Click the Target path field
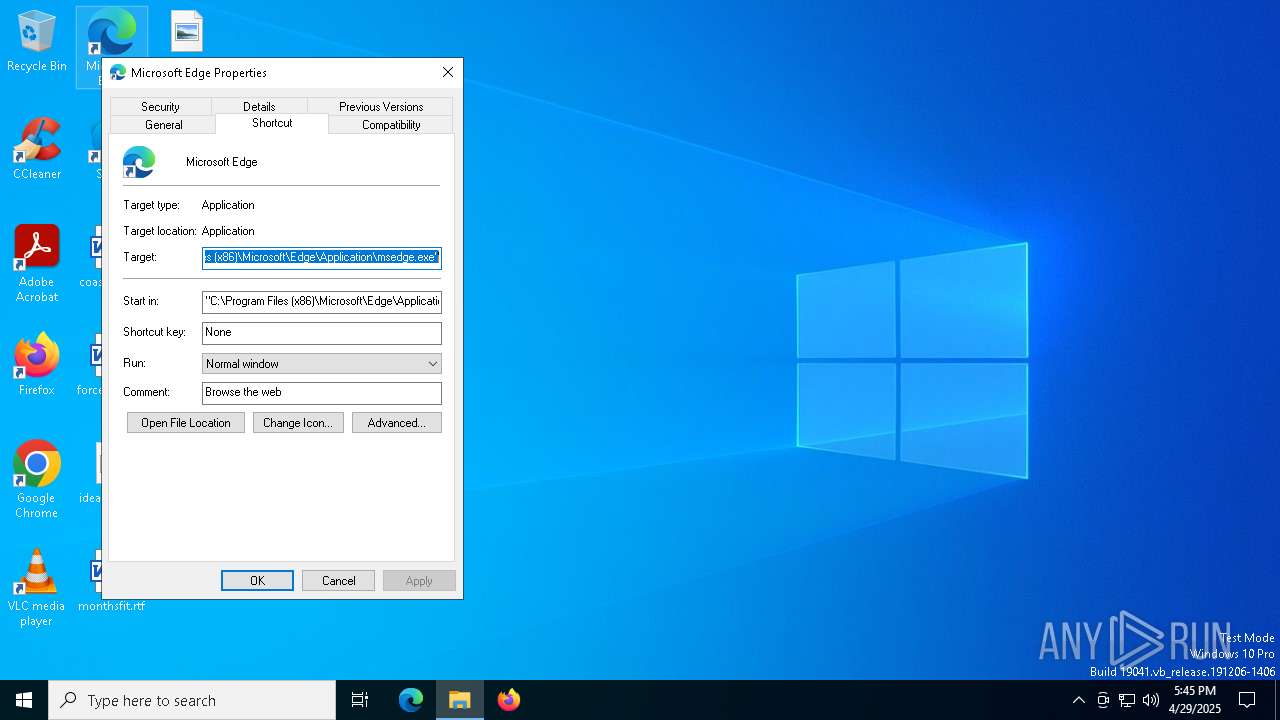This screenshot has height=720, width=1280. pyautogui.click(x=322, y=258)
